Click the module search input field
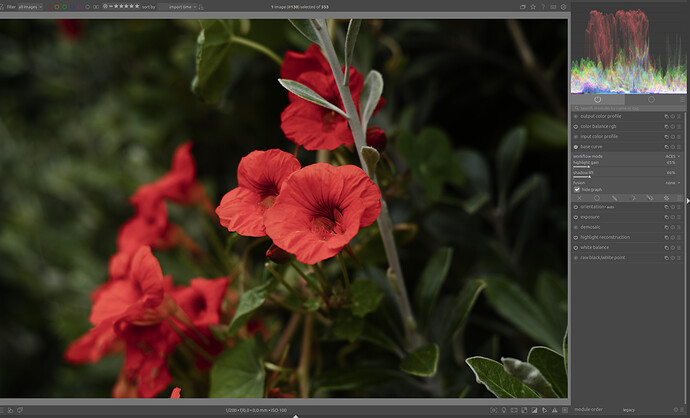The image size is (690, 418). tap(620, 108)
